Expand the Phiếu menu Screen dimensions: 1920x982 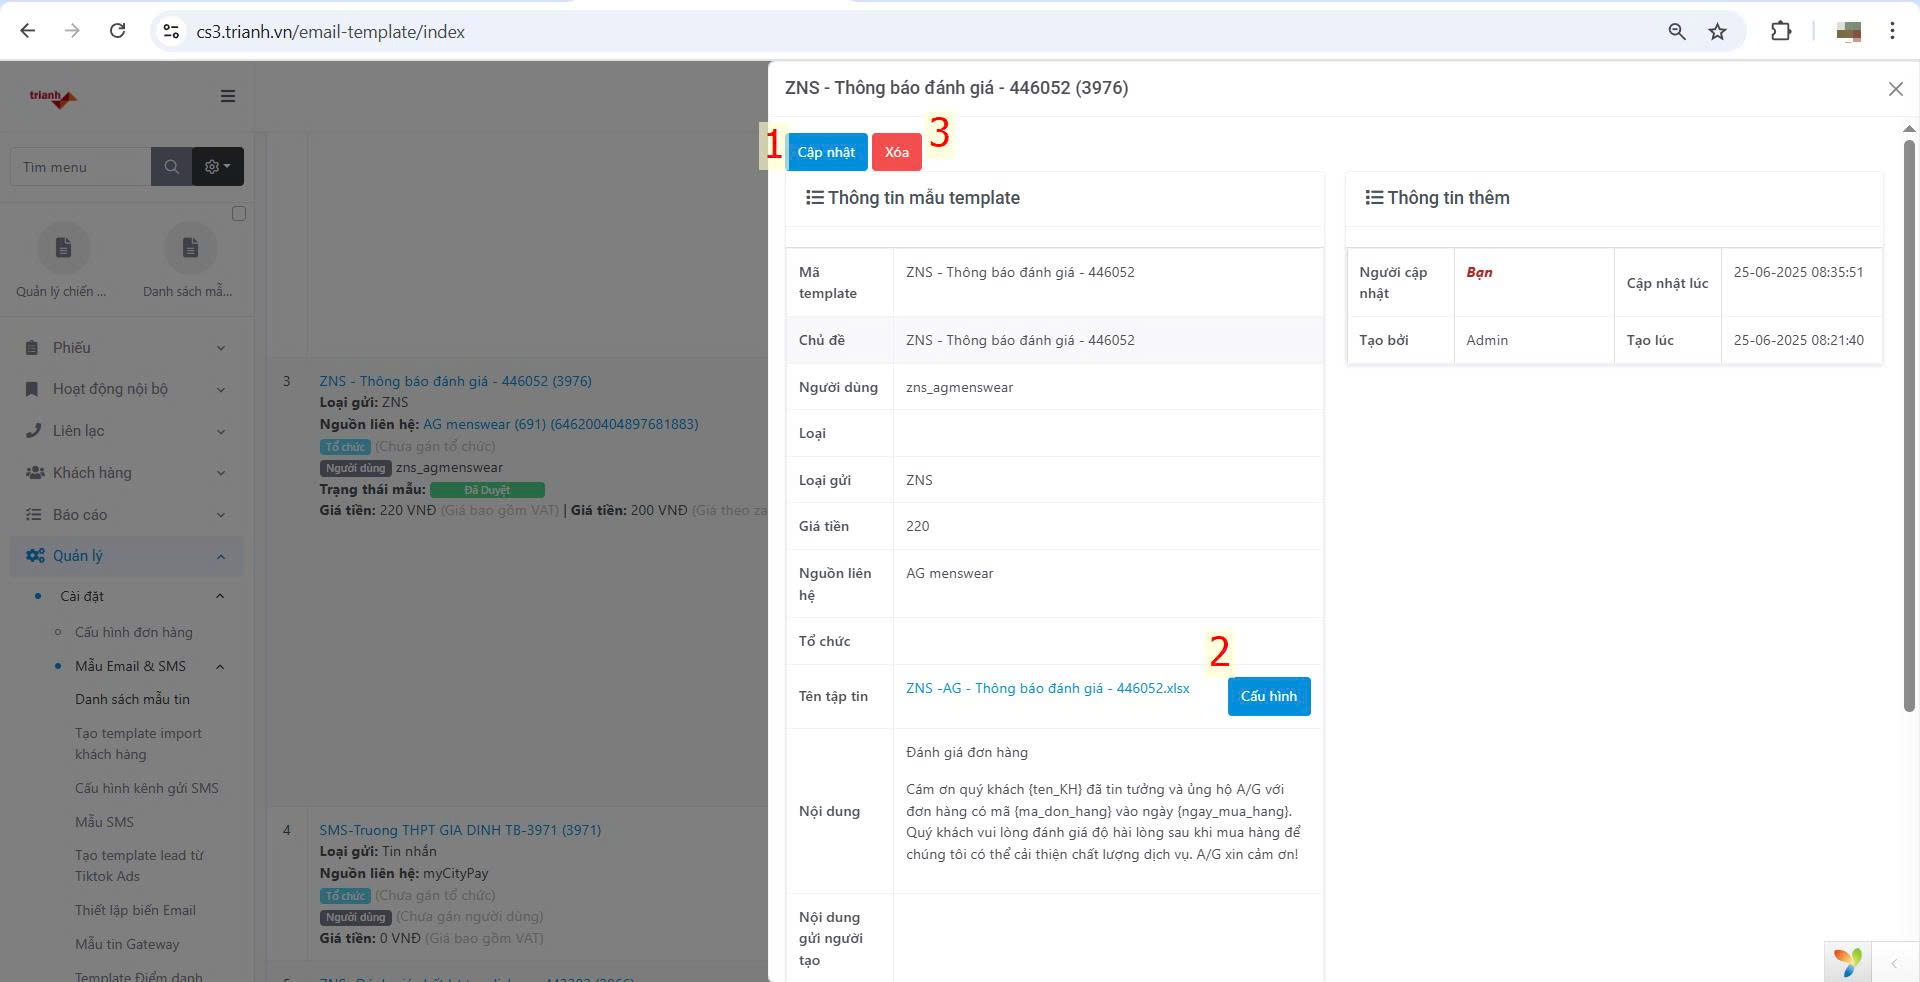[126, 348]
